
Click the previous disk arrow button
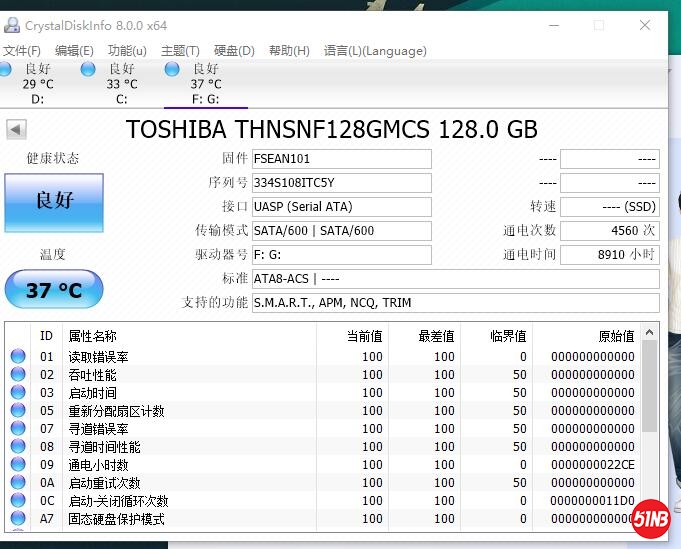16,130
